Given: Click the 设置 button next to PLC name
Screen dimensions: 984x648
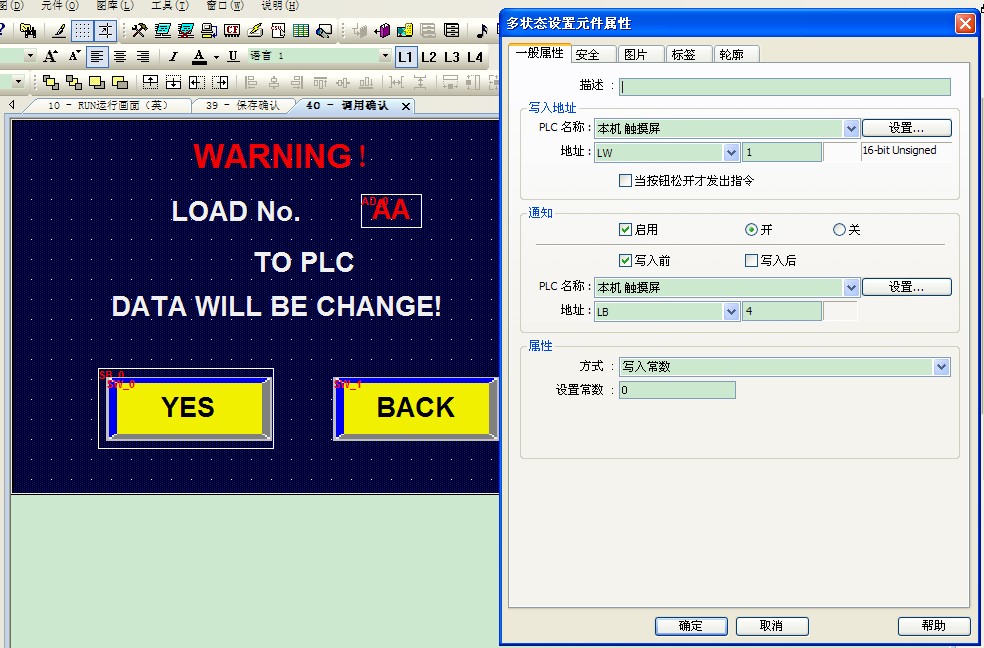Looking at the screenshot, I should tap(906, 127).
